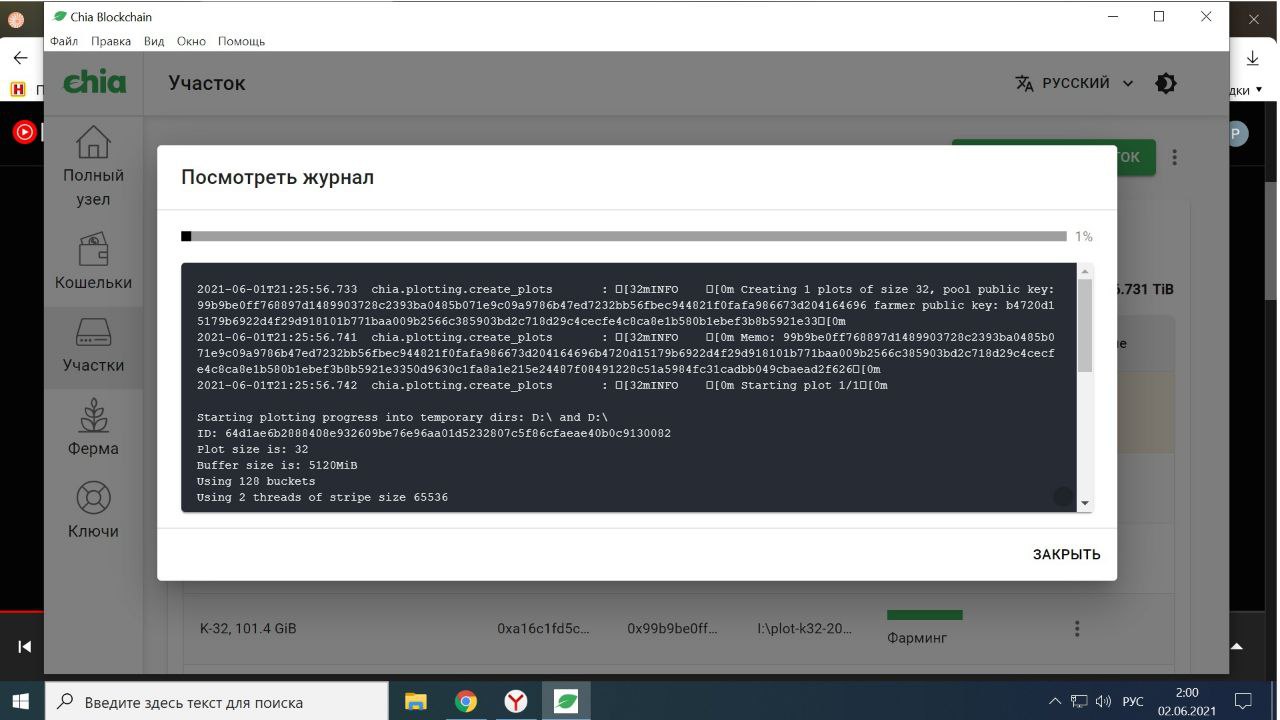Open the Windows Start menu

point(20,701)
